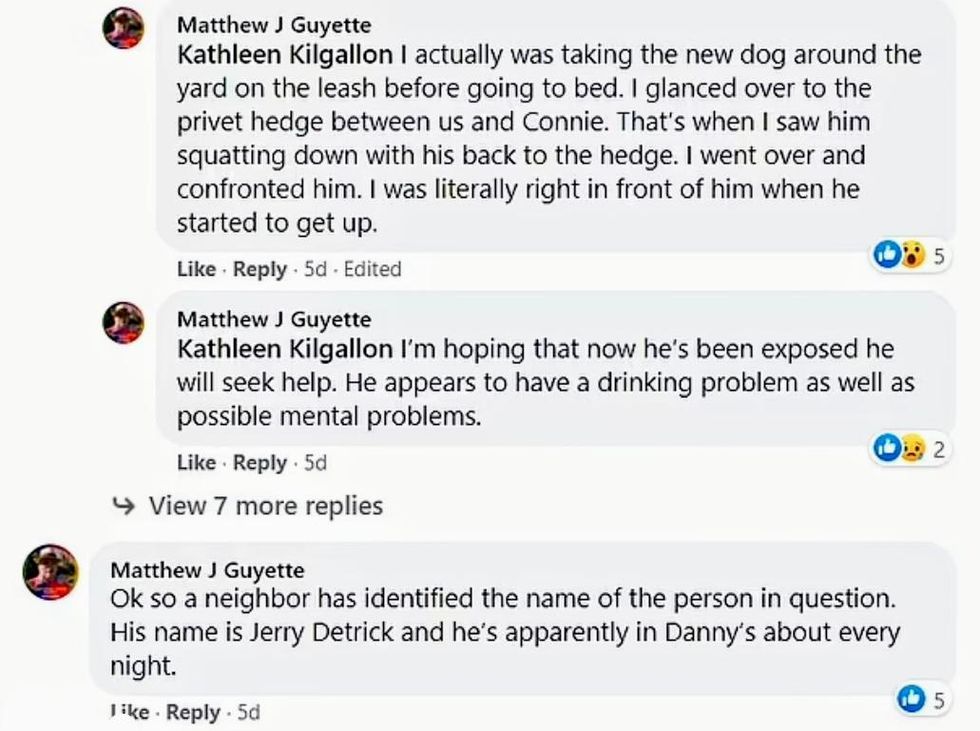The width and height of the screenshot is (980, 731).
Task: Click Matthew J Guyette name above the hedge comment
Action: pos(273,24)
